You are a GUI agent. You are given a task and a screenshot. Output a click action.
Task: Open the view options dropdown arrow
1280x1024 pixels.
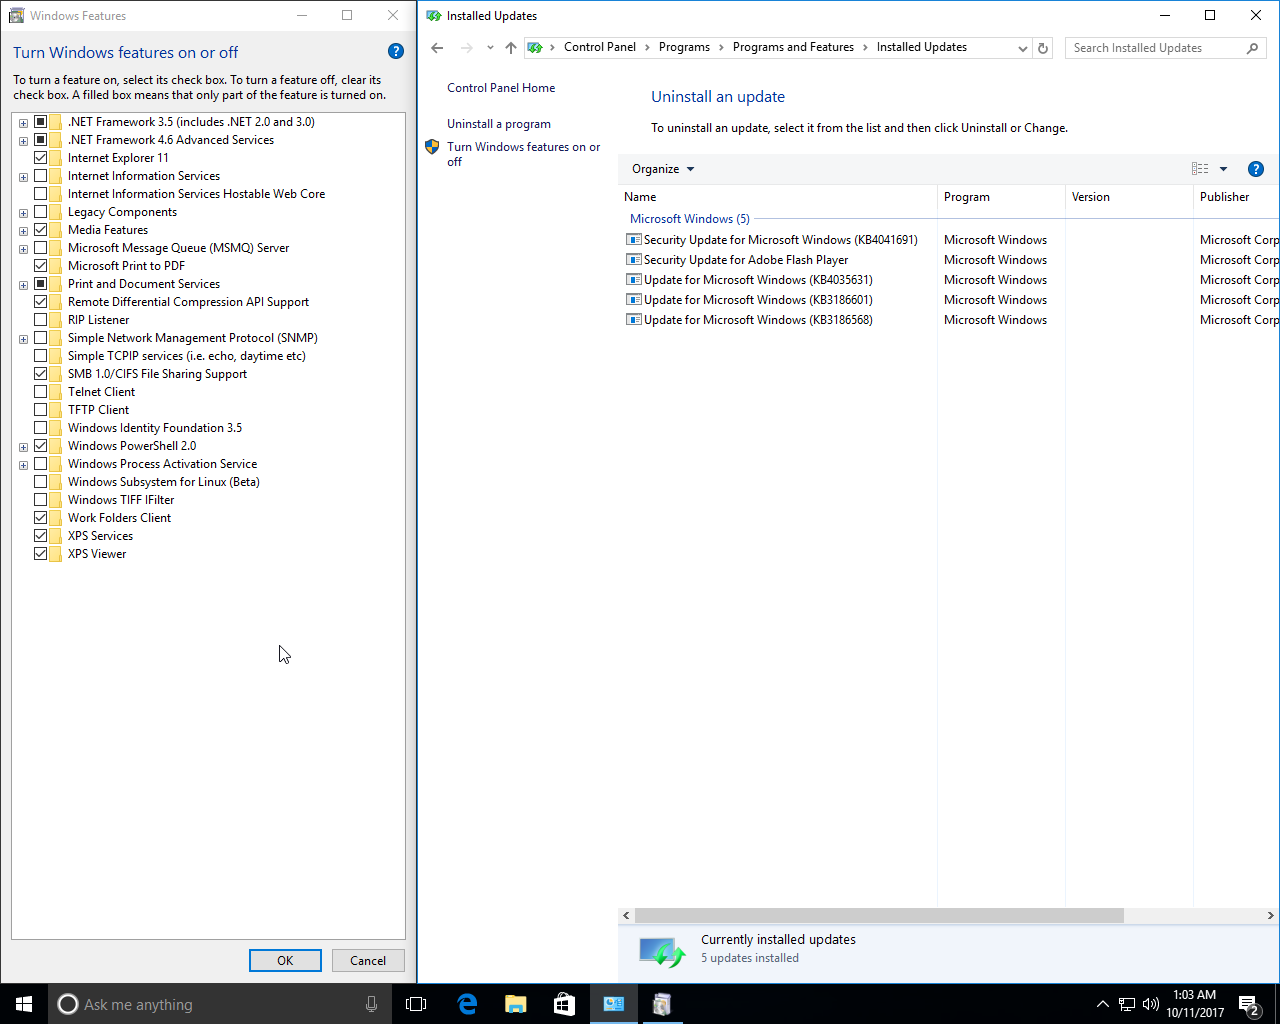point(1223,169)
